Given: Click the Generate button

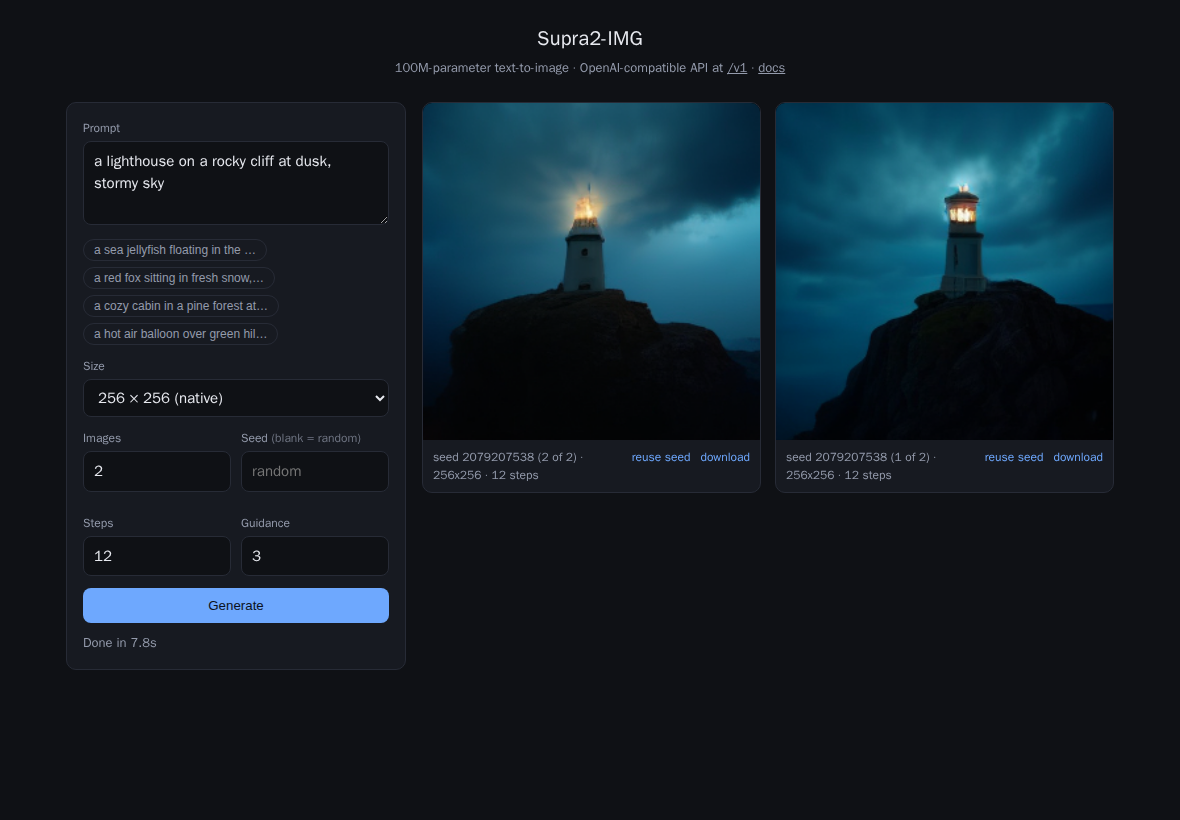Looking at the screenshot, I should [x=236, y=606].
